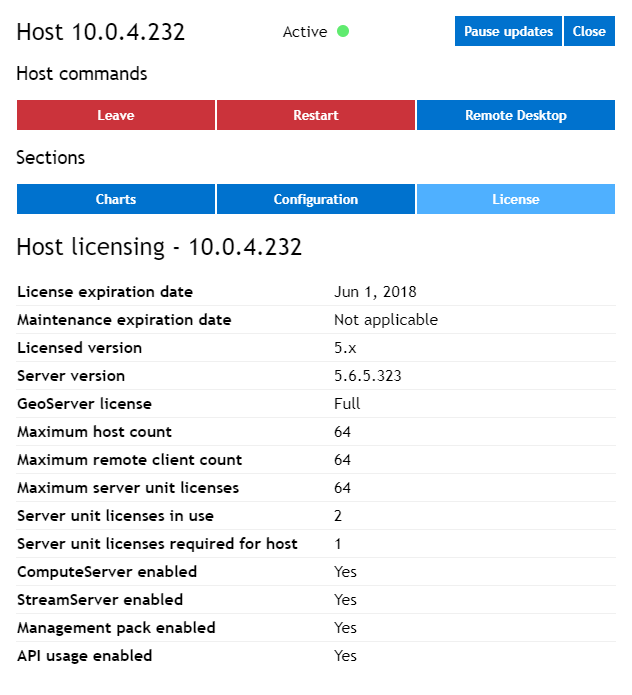Click the Host commands heading
Screen dimensions: 632x695
tap(82, 74)
